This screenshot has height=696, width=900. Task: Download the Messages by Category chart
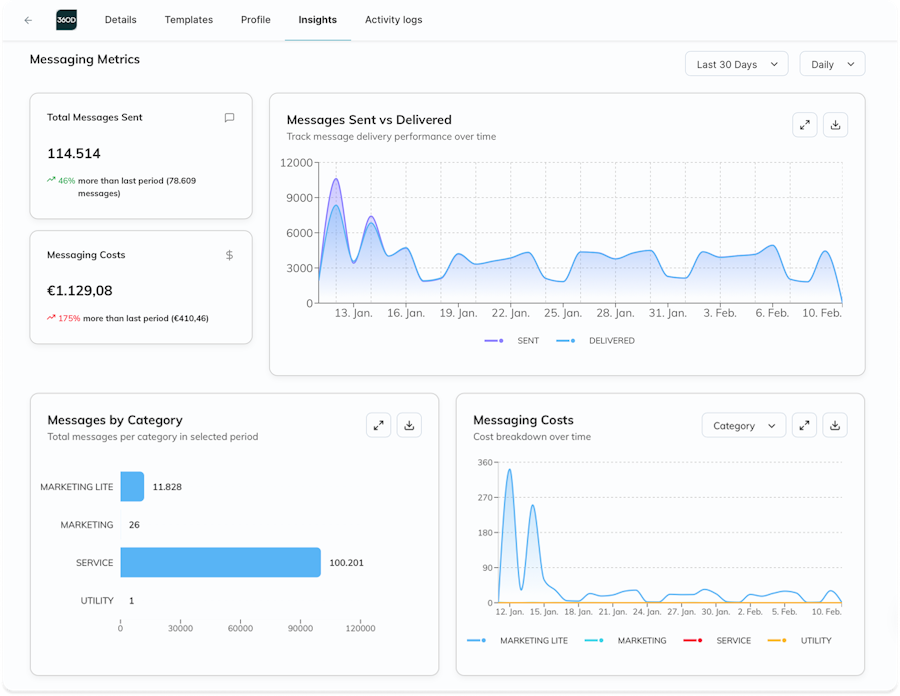tap(409, 425)
